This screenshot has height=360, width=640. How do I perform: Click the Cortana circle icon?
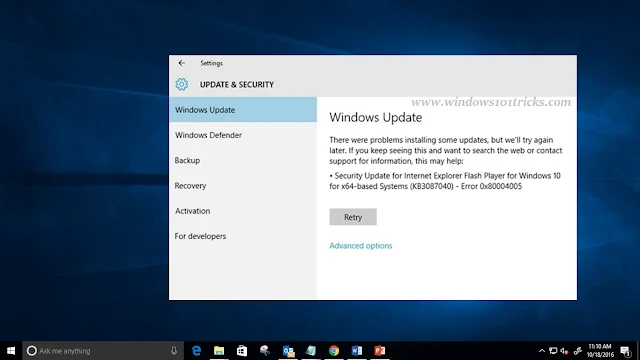pyautogui.click(x=31, y=351)
